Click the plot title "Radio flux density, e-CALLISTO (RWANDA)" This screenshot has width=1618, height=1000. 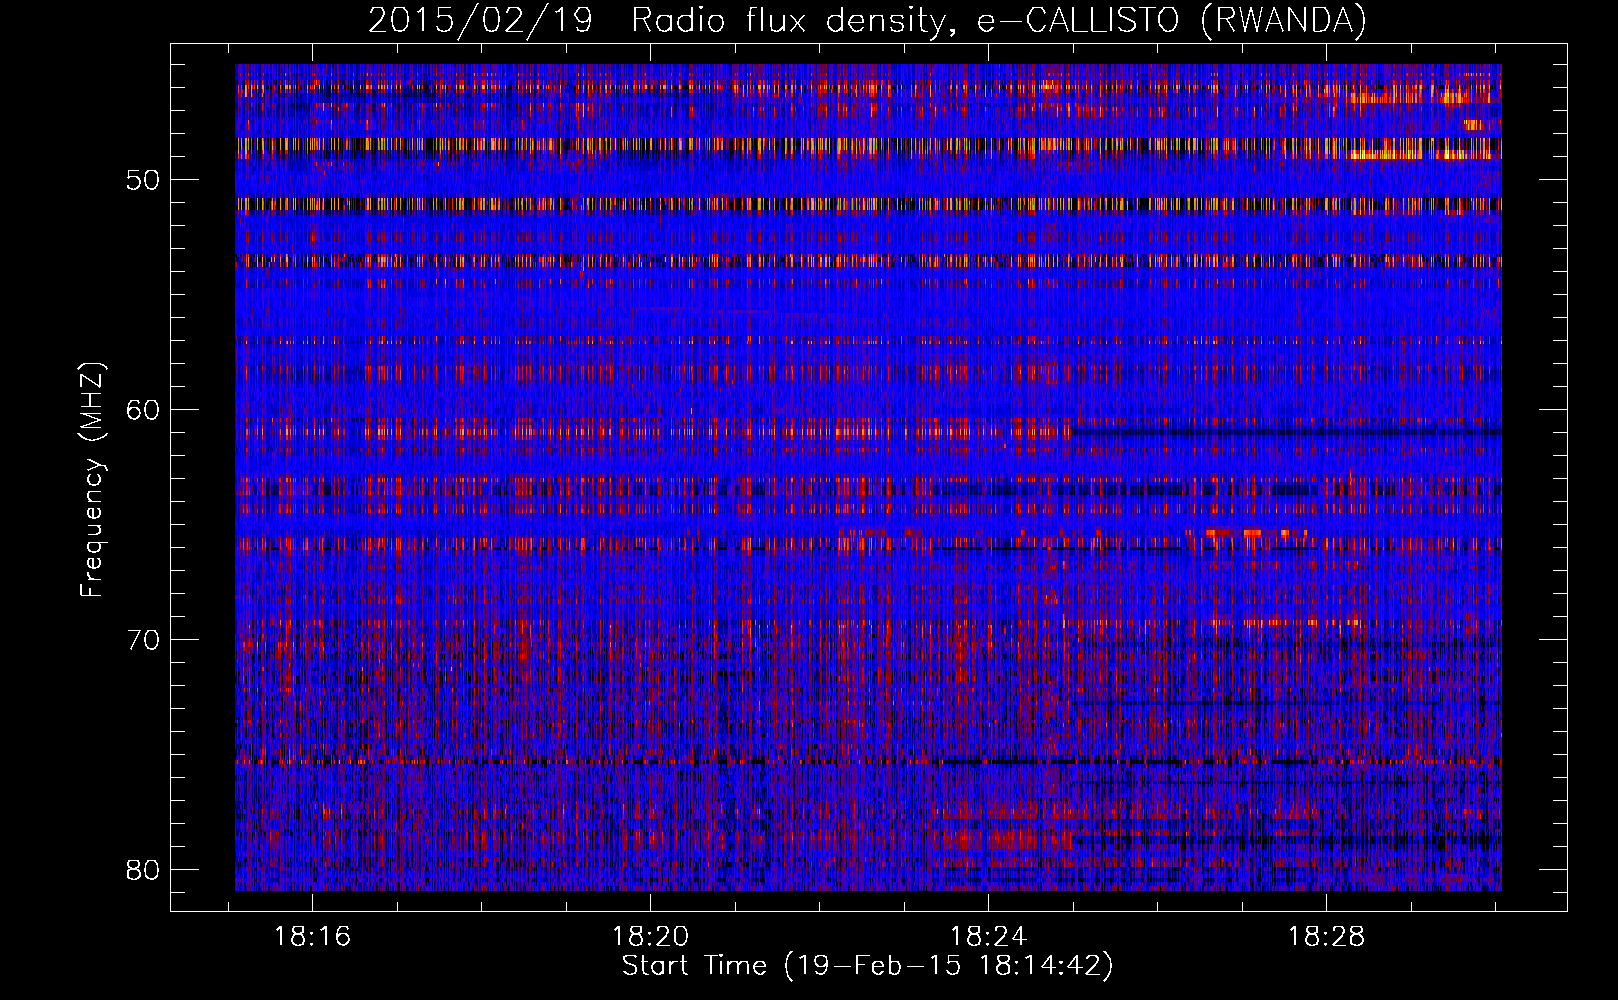pyautogui.click(x=998, y=21)
